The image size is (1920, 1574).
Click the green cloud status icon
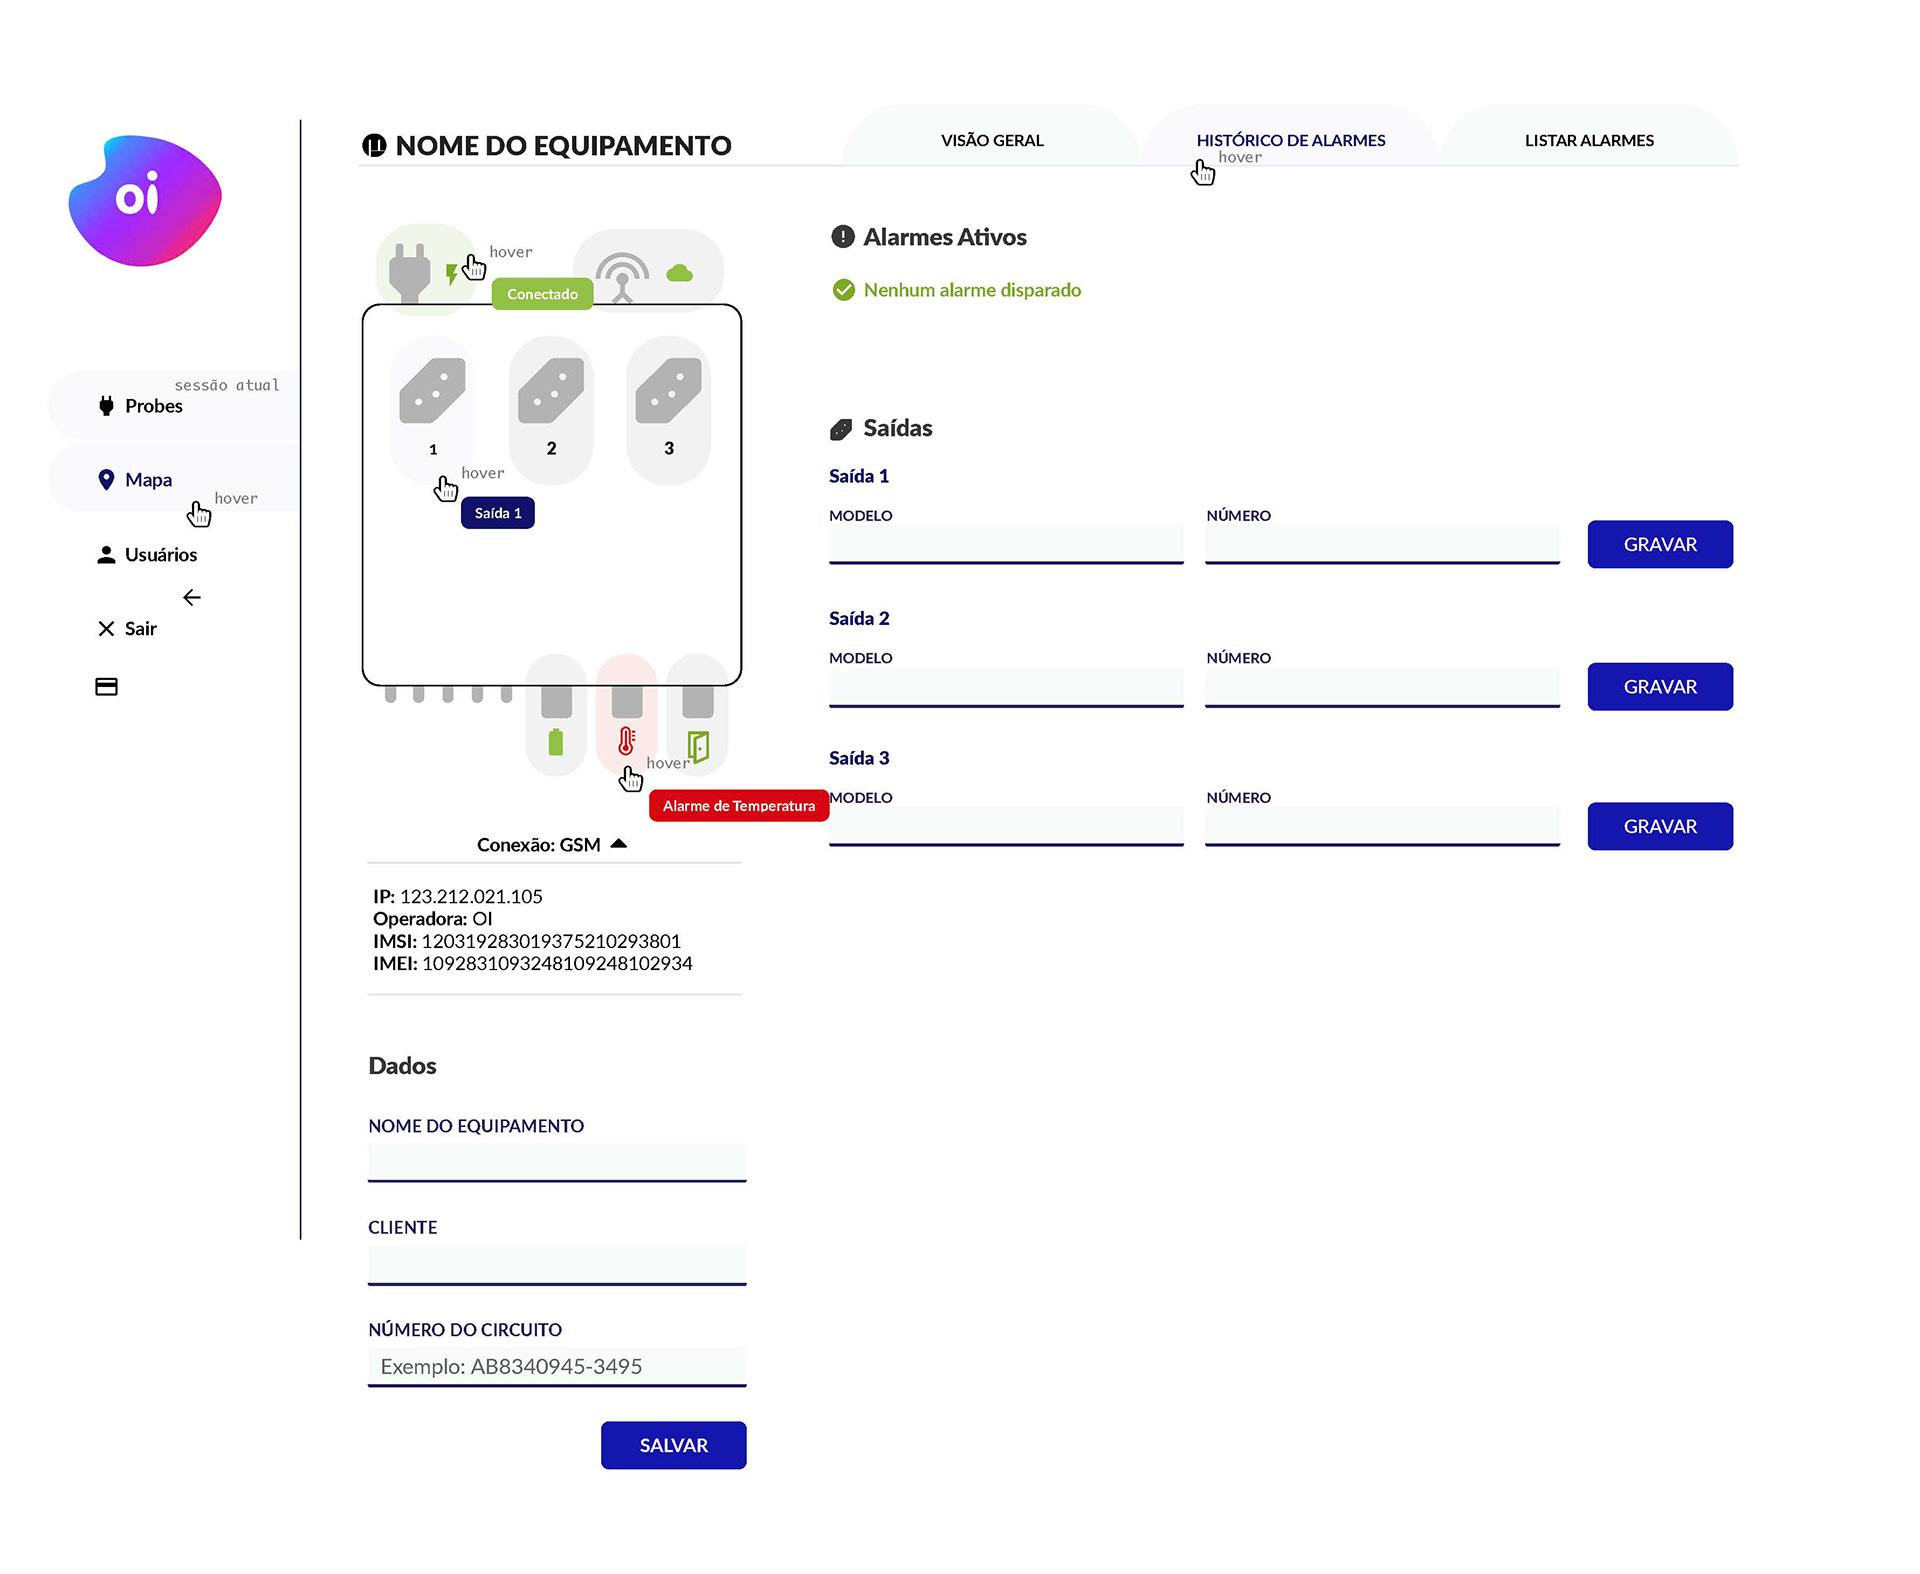point(680,273)
